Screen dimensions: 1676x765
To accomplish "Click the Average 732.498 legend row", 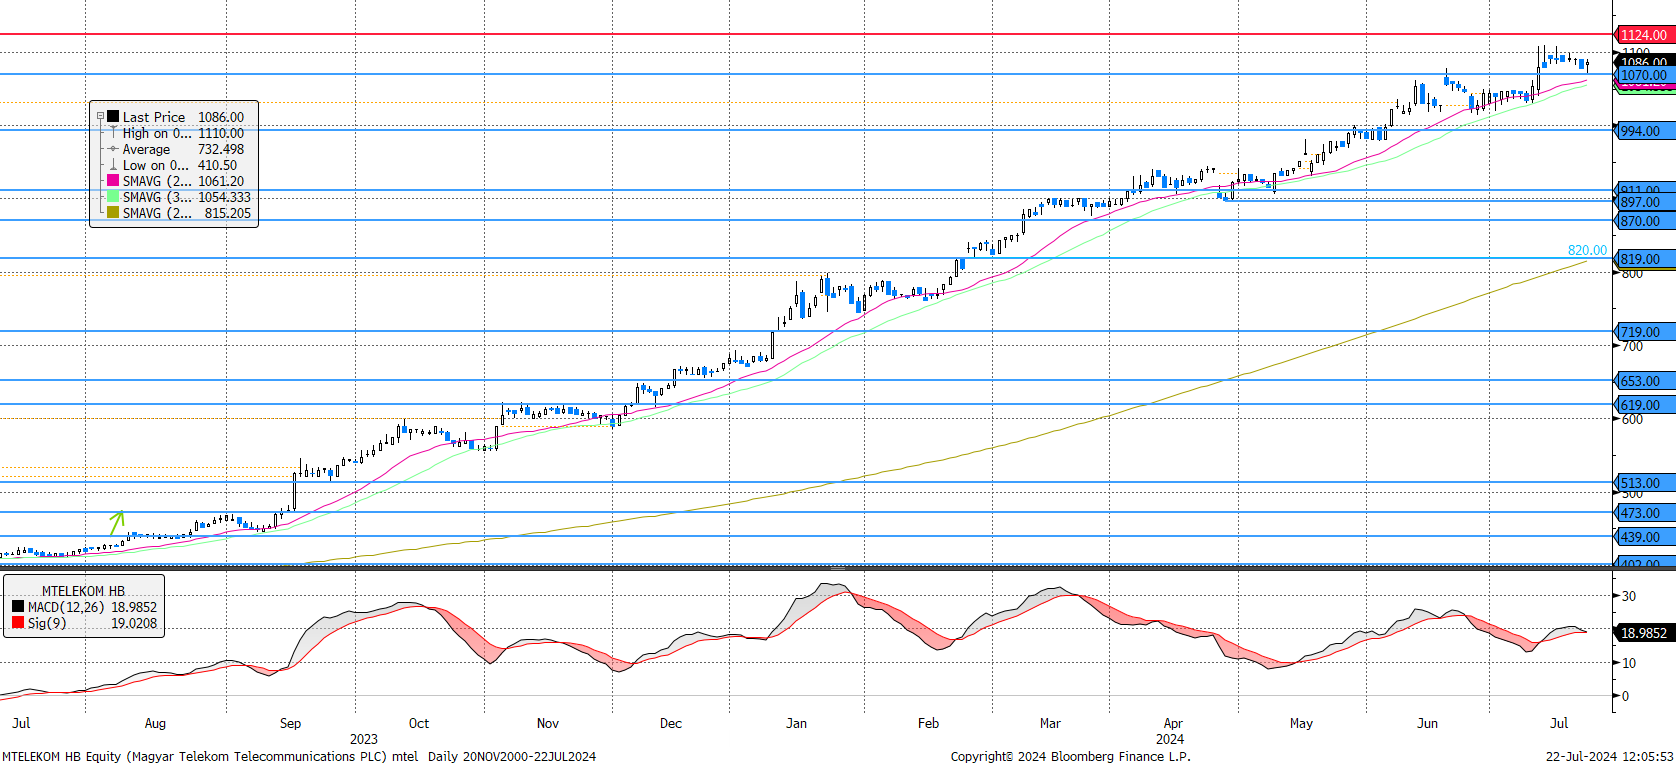I will click(175, 149).
